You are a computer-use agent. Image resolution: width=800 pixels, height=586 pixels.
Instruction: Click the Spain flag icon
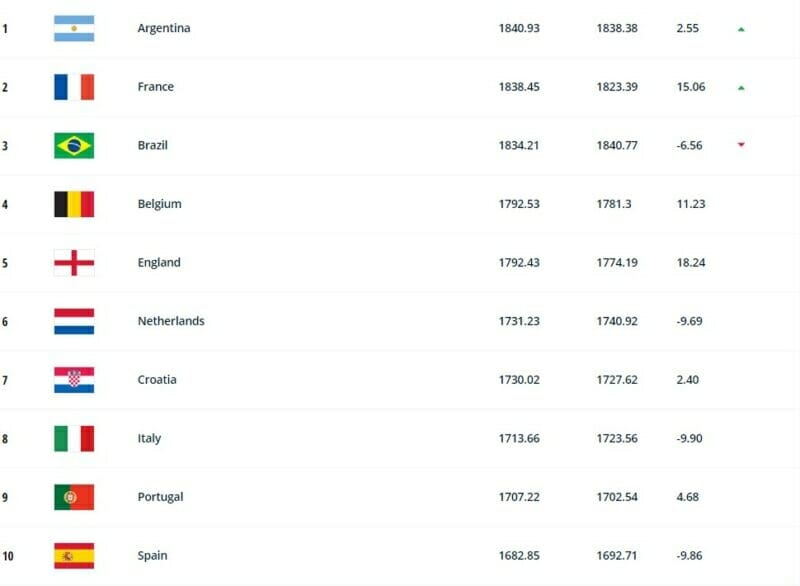pos(74,555)
